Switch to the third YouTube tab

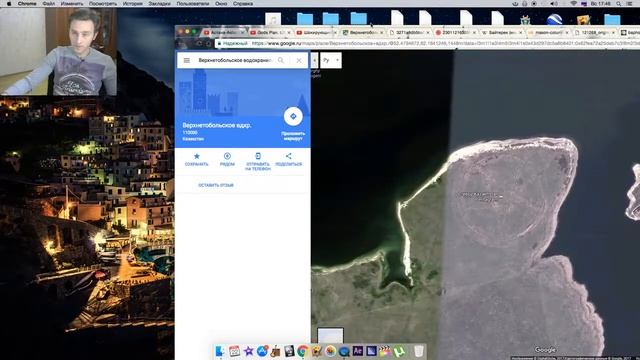coord(316,32)
